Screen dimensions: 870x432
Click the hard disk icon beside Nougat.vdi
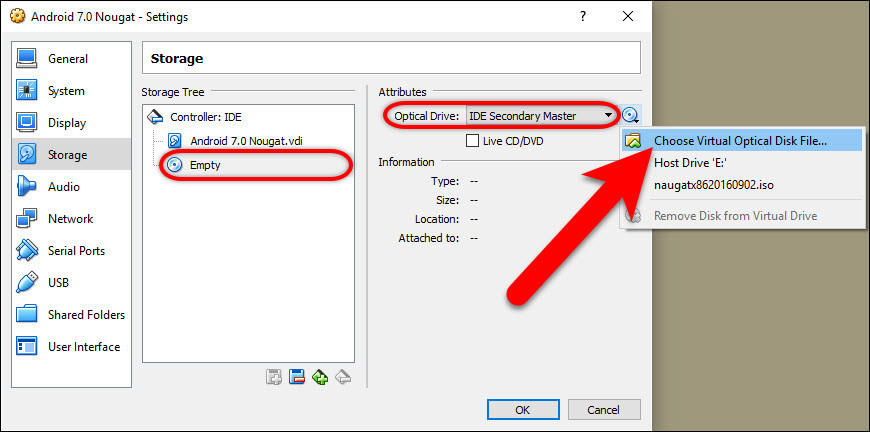(175, 141)
